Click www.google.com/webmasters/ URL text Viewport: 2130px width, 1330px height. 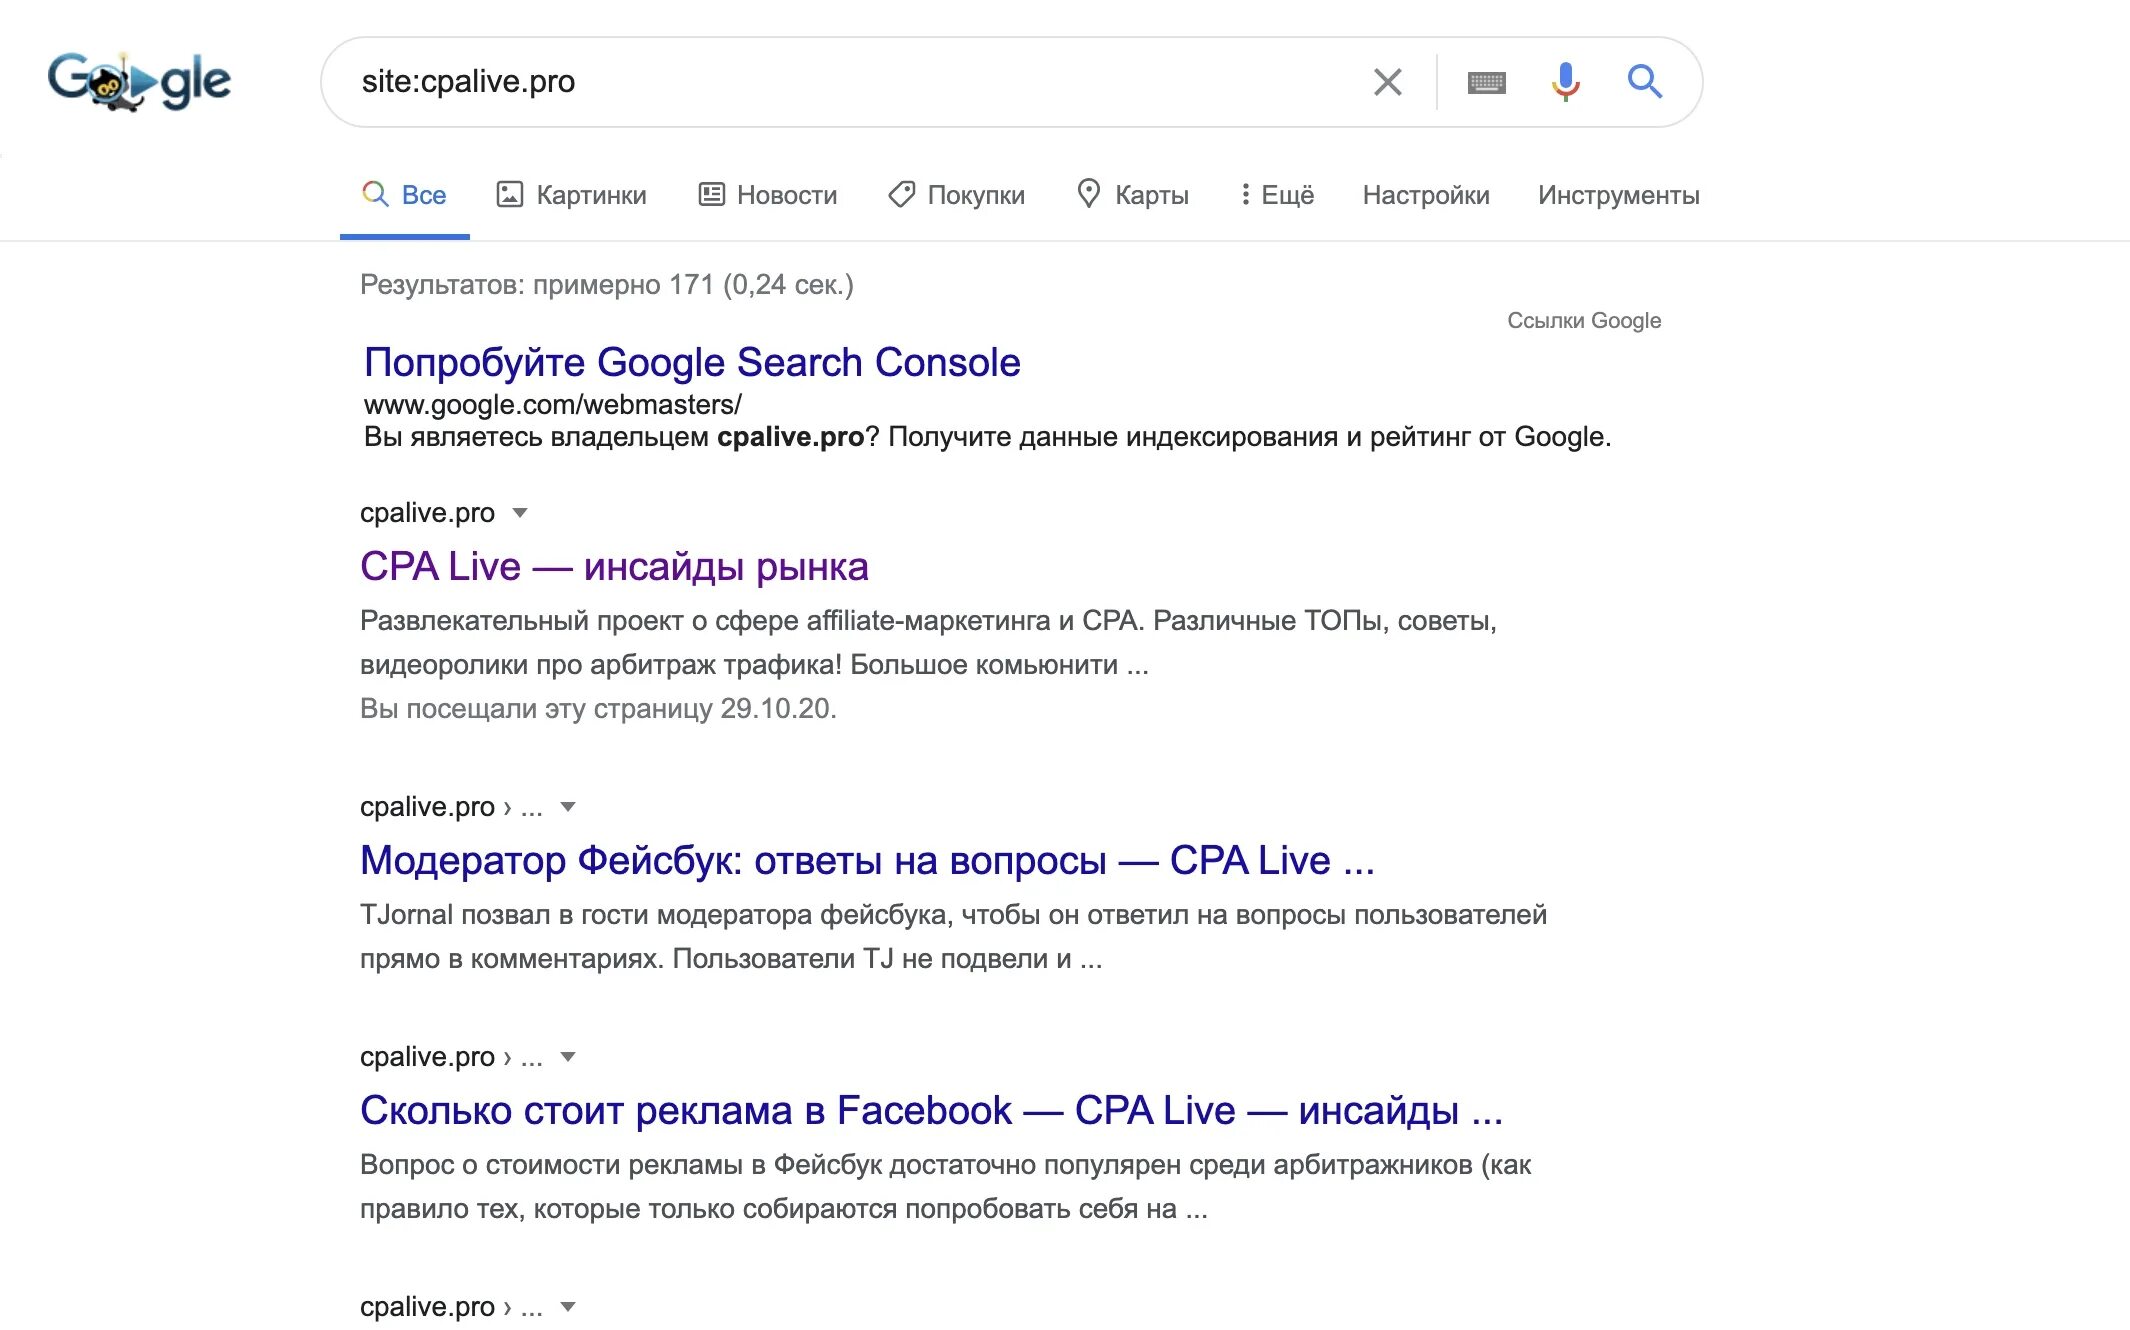pyautogui.click(x=553, y=405)
